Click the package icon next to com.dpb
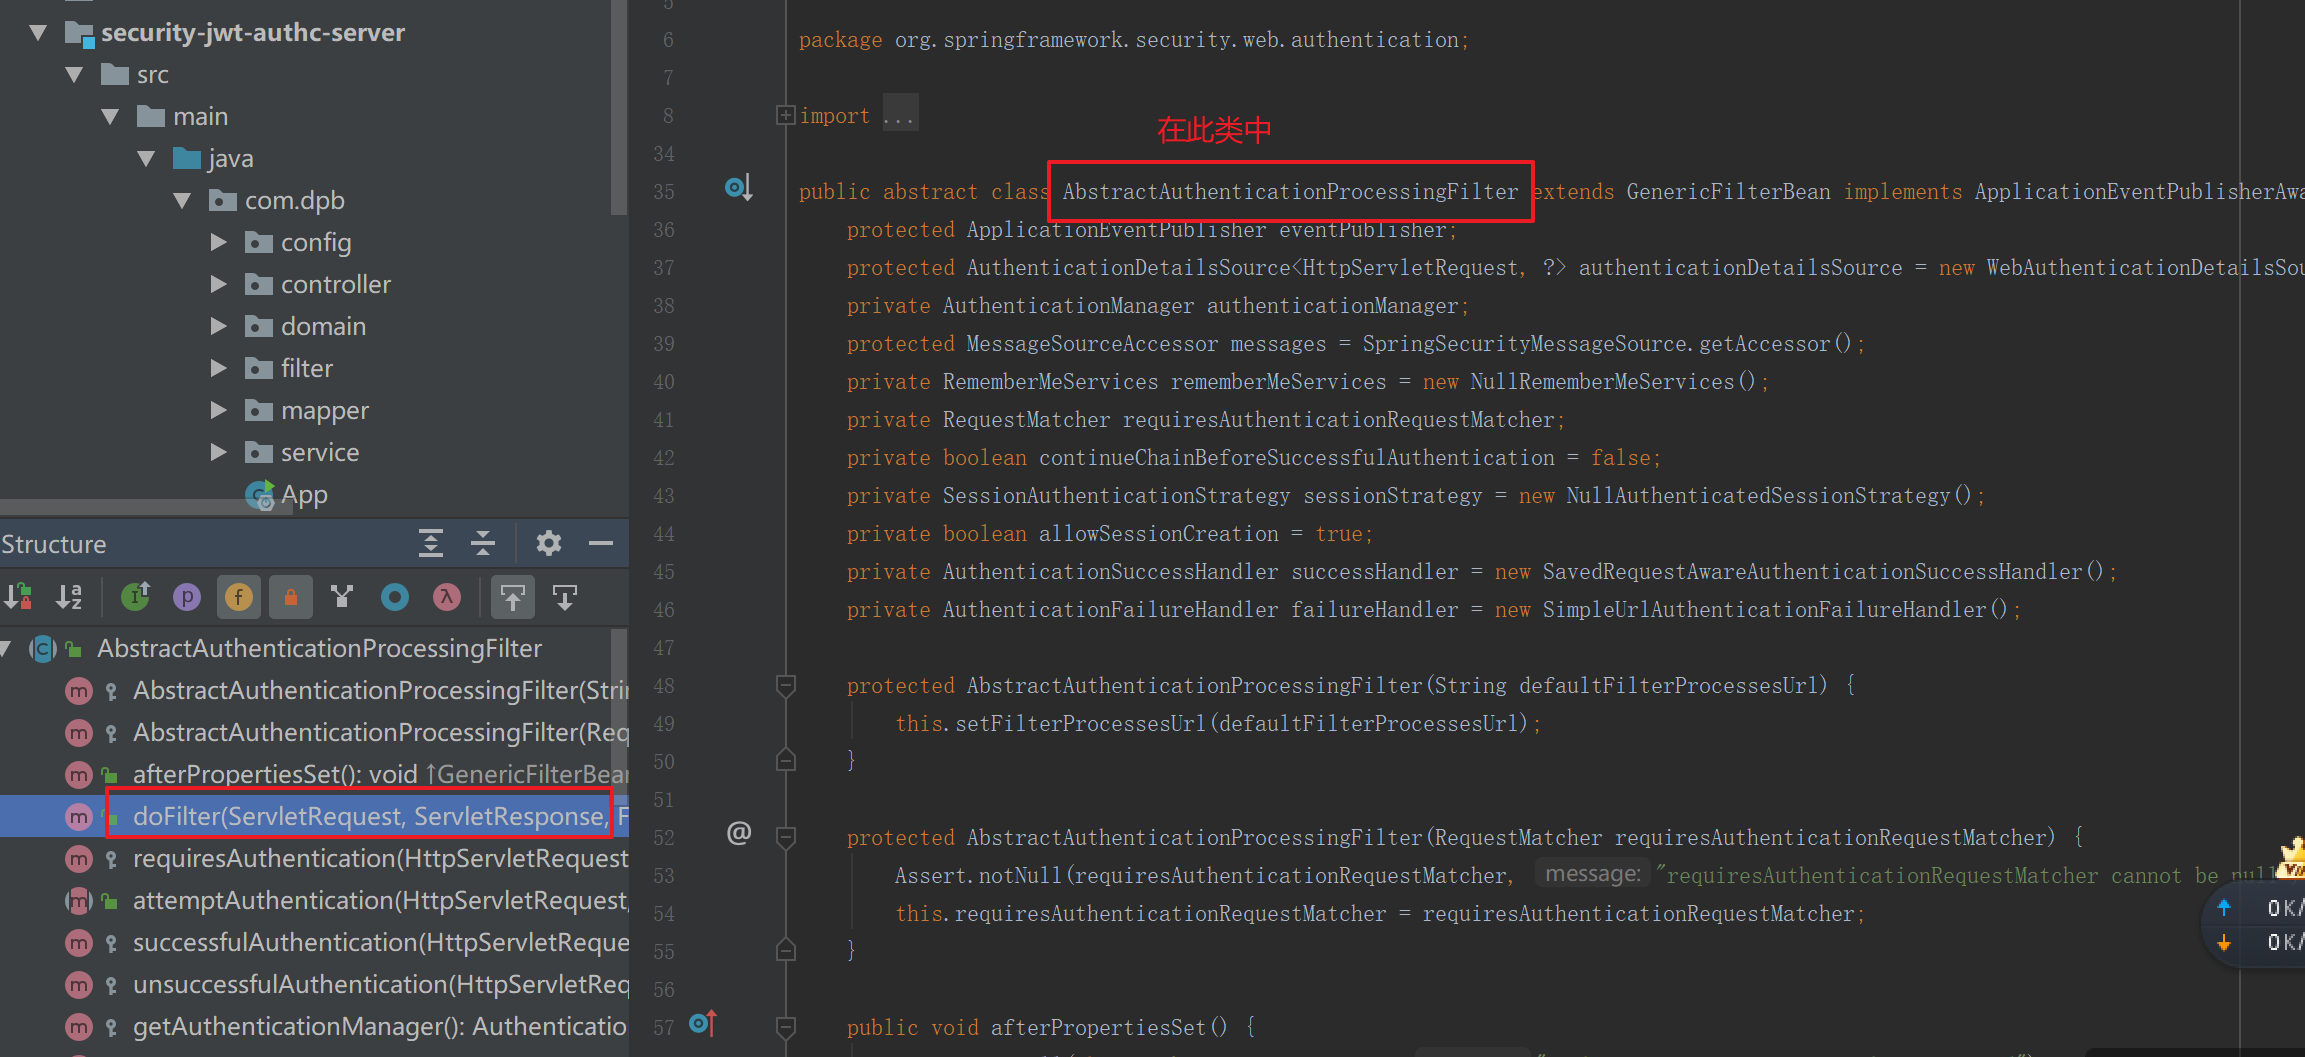This screenshot has height=1057, width=2305. pyautogui.click(x=222, y=201)
